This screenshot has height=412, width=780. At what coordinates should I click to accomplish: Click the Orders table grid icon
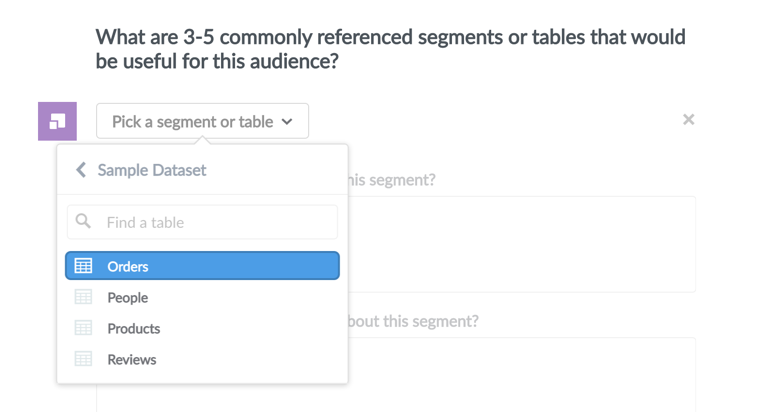(83, 266)
